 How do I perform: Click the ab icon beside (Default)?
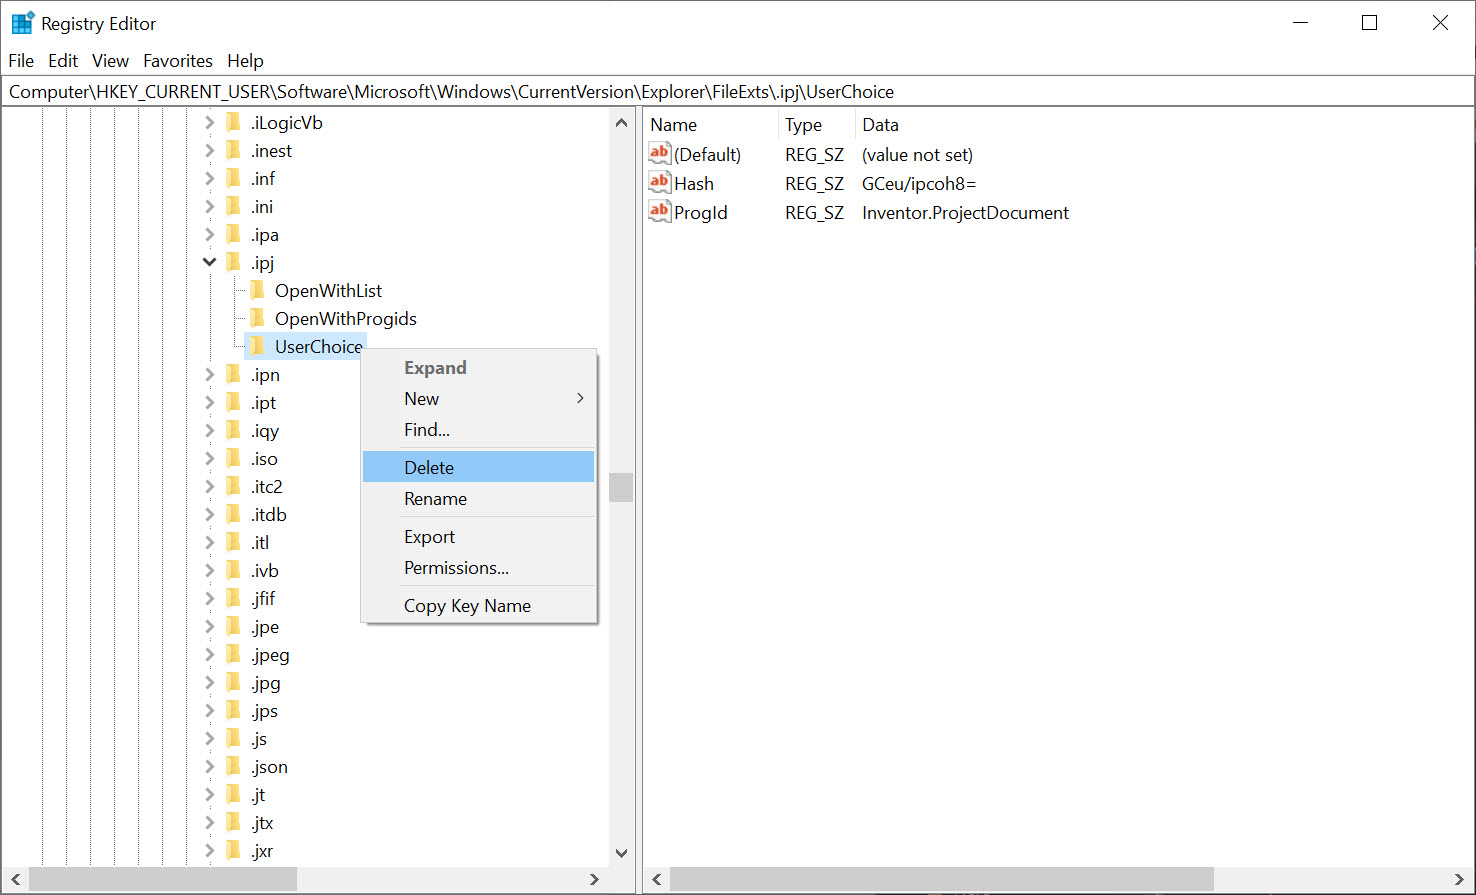[x=659, y=153]
